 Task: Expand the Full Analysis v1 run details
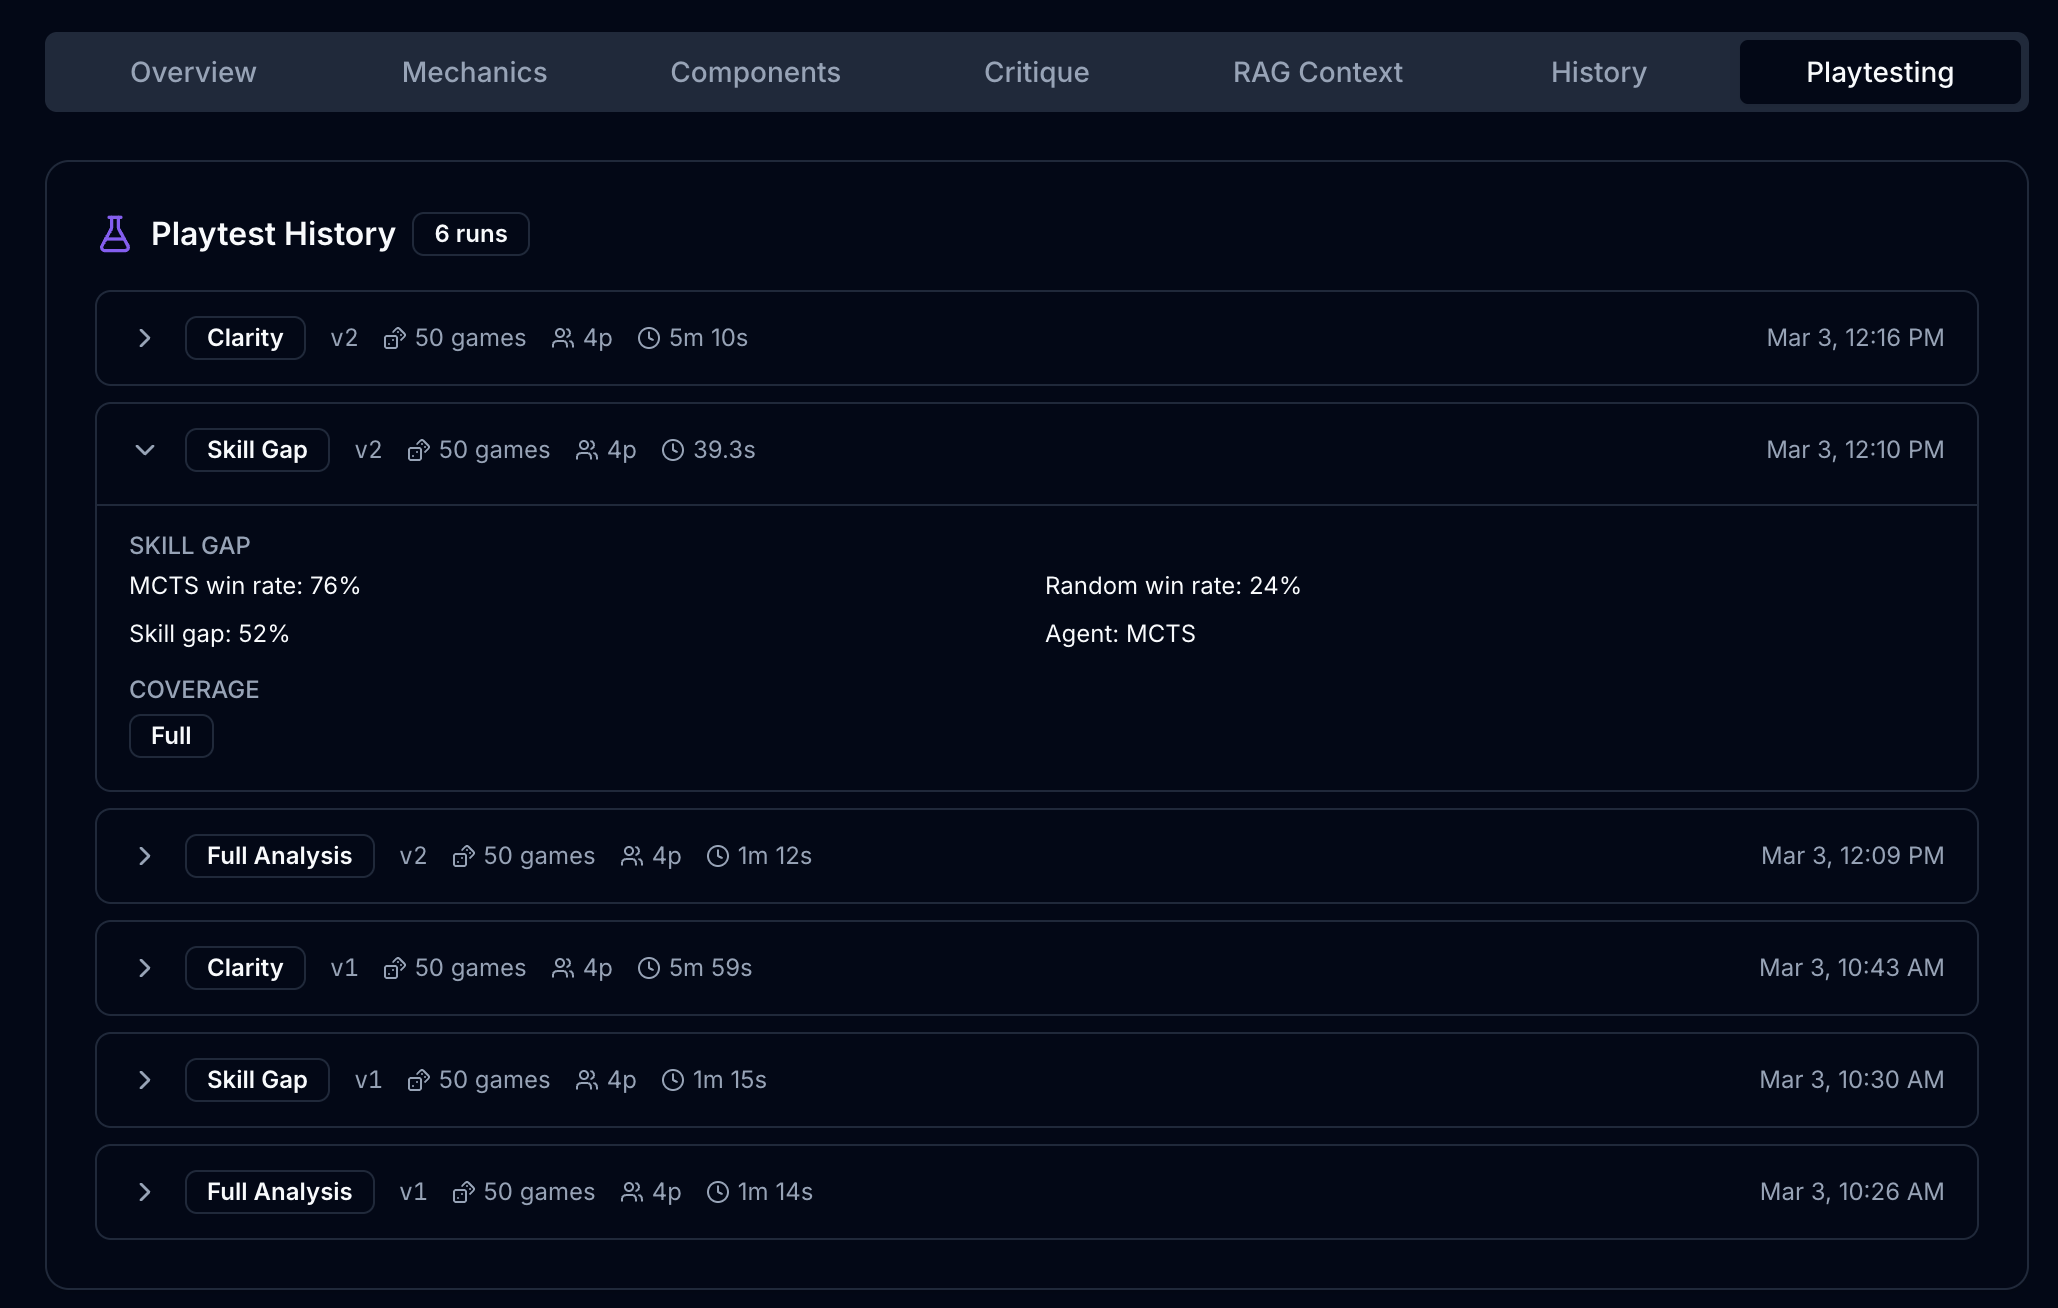(144, 1192)
